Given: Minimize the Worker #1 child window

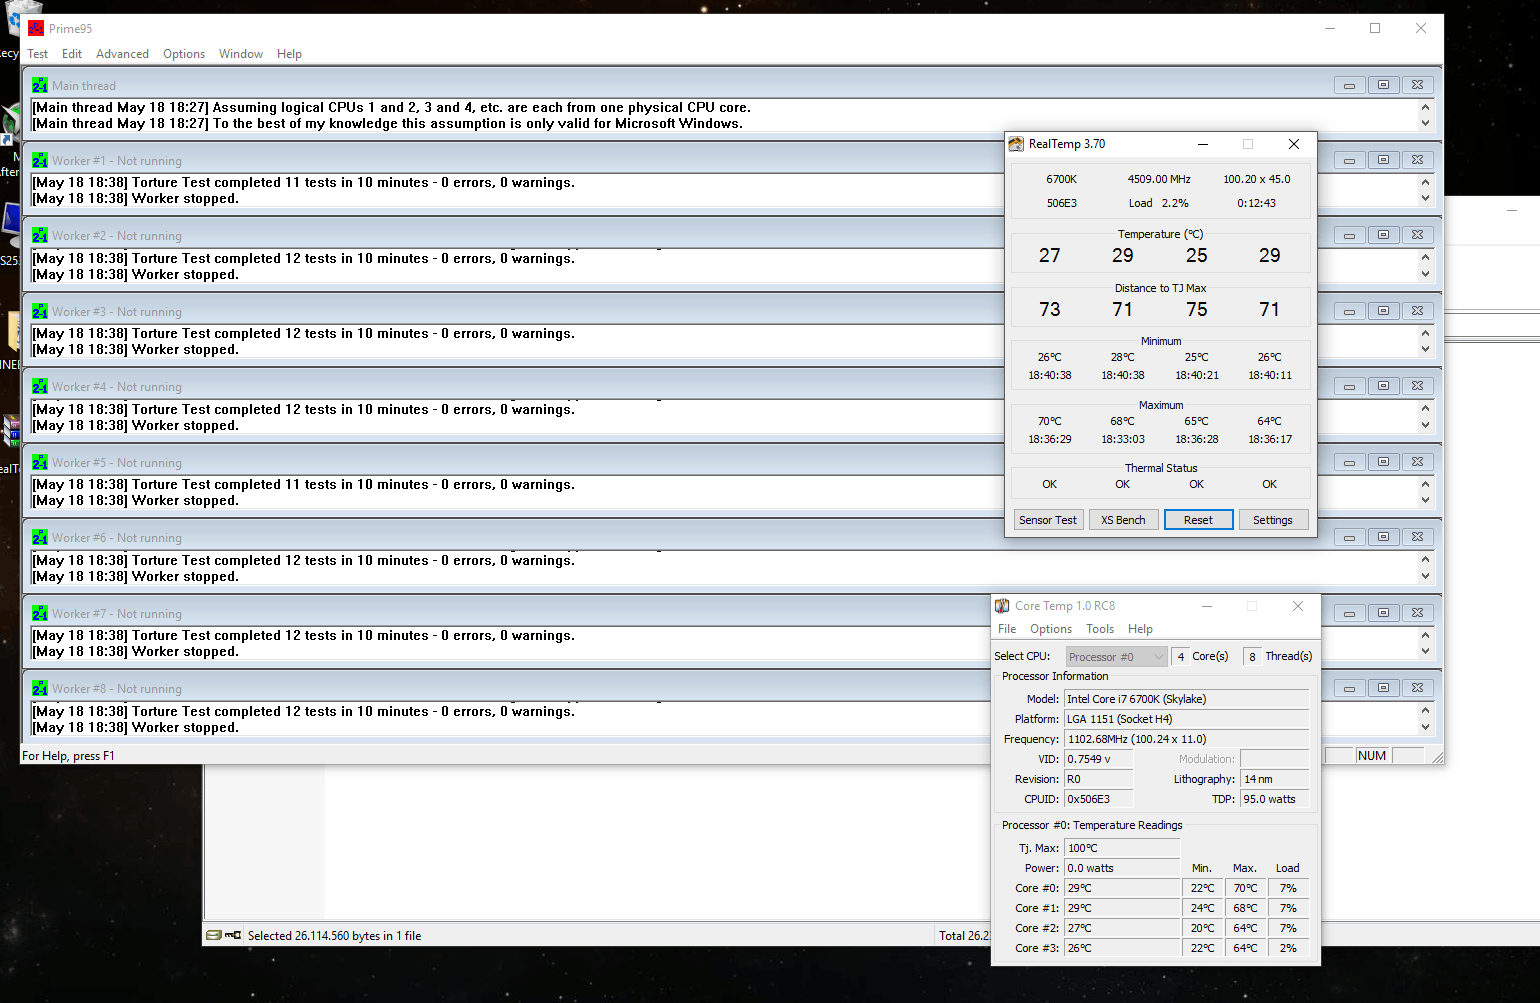Looking at the screenshot, I should click(x=1350, y=160).
